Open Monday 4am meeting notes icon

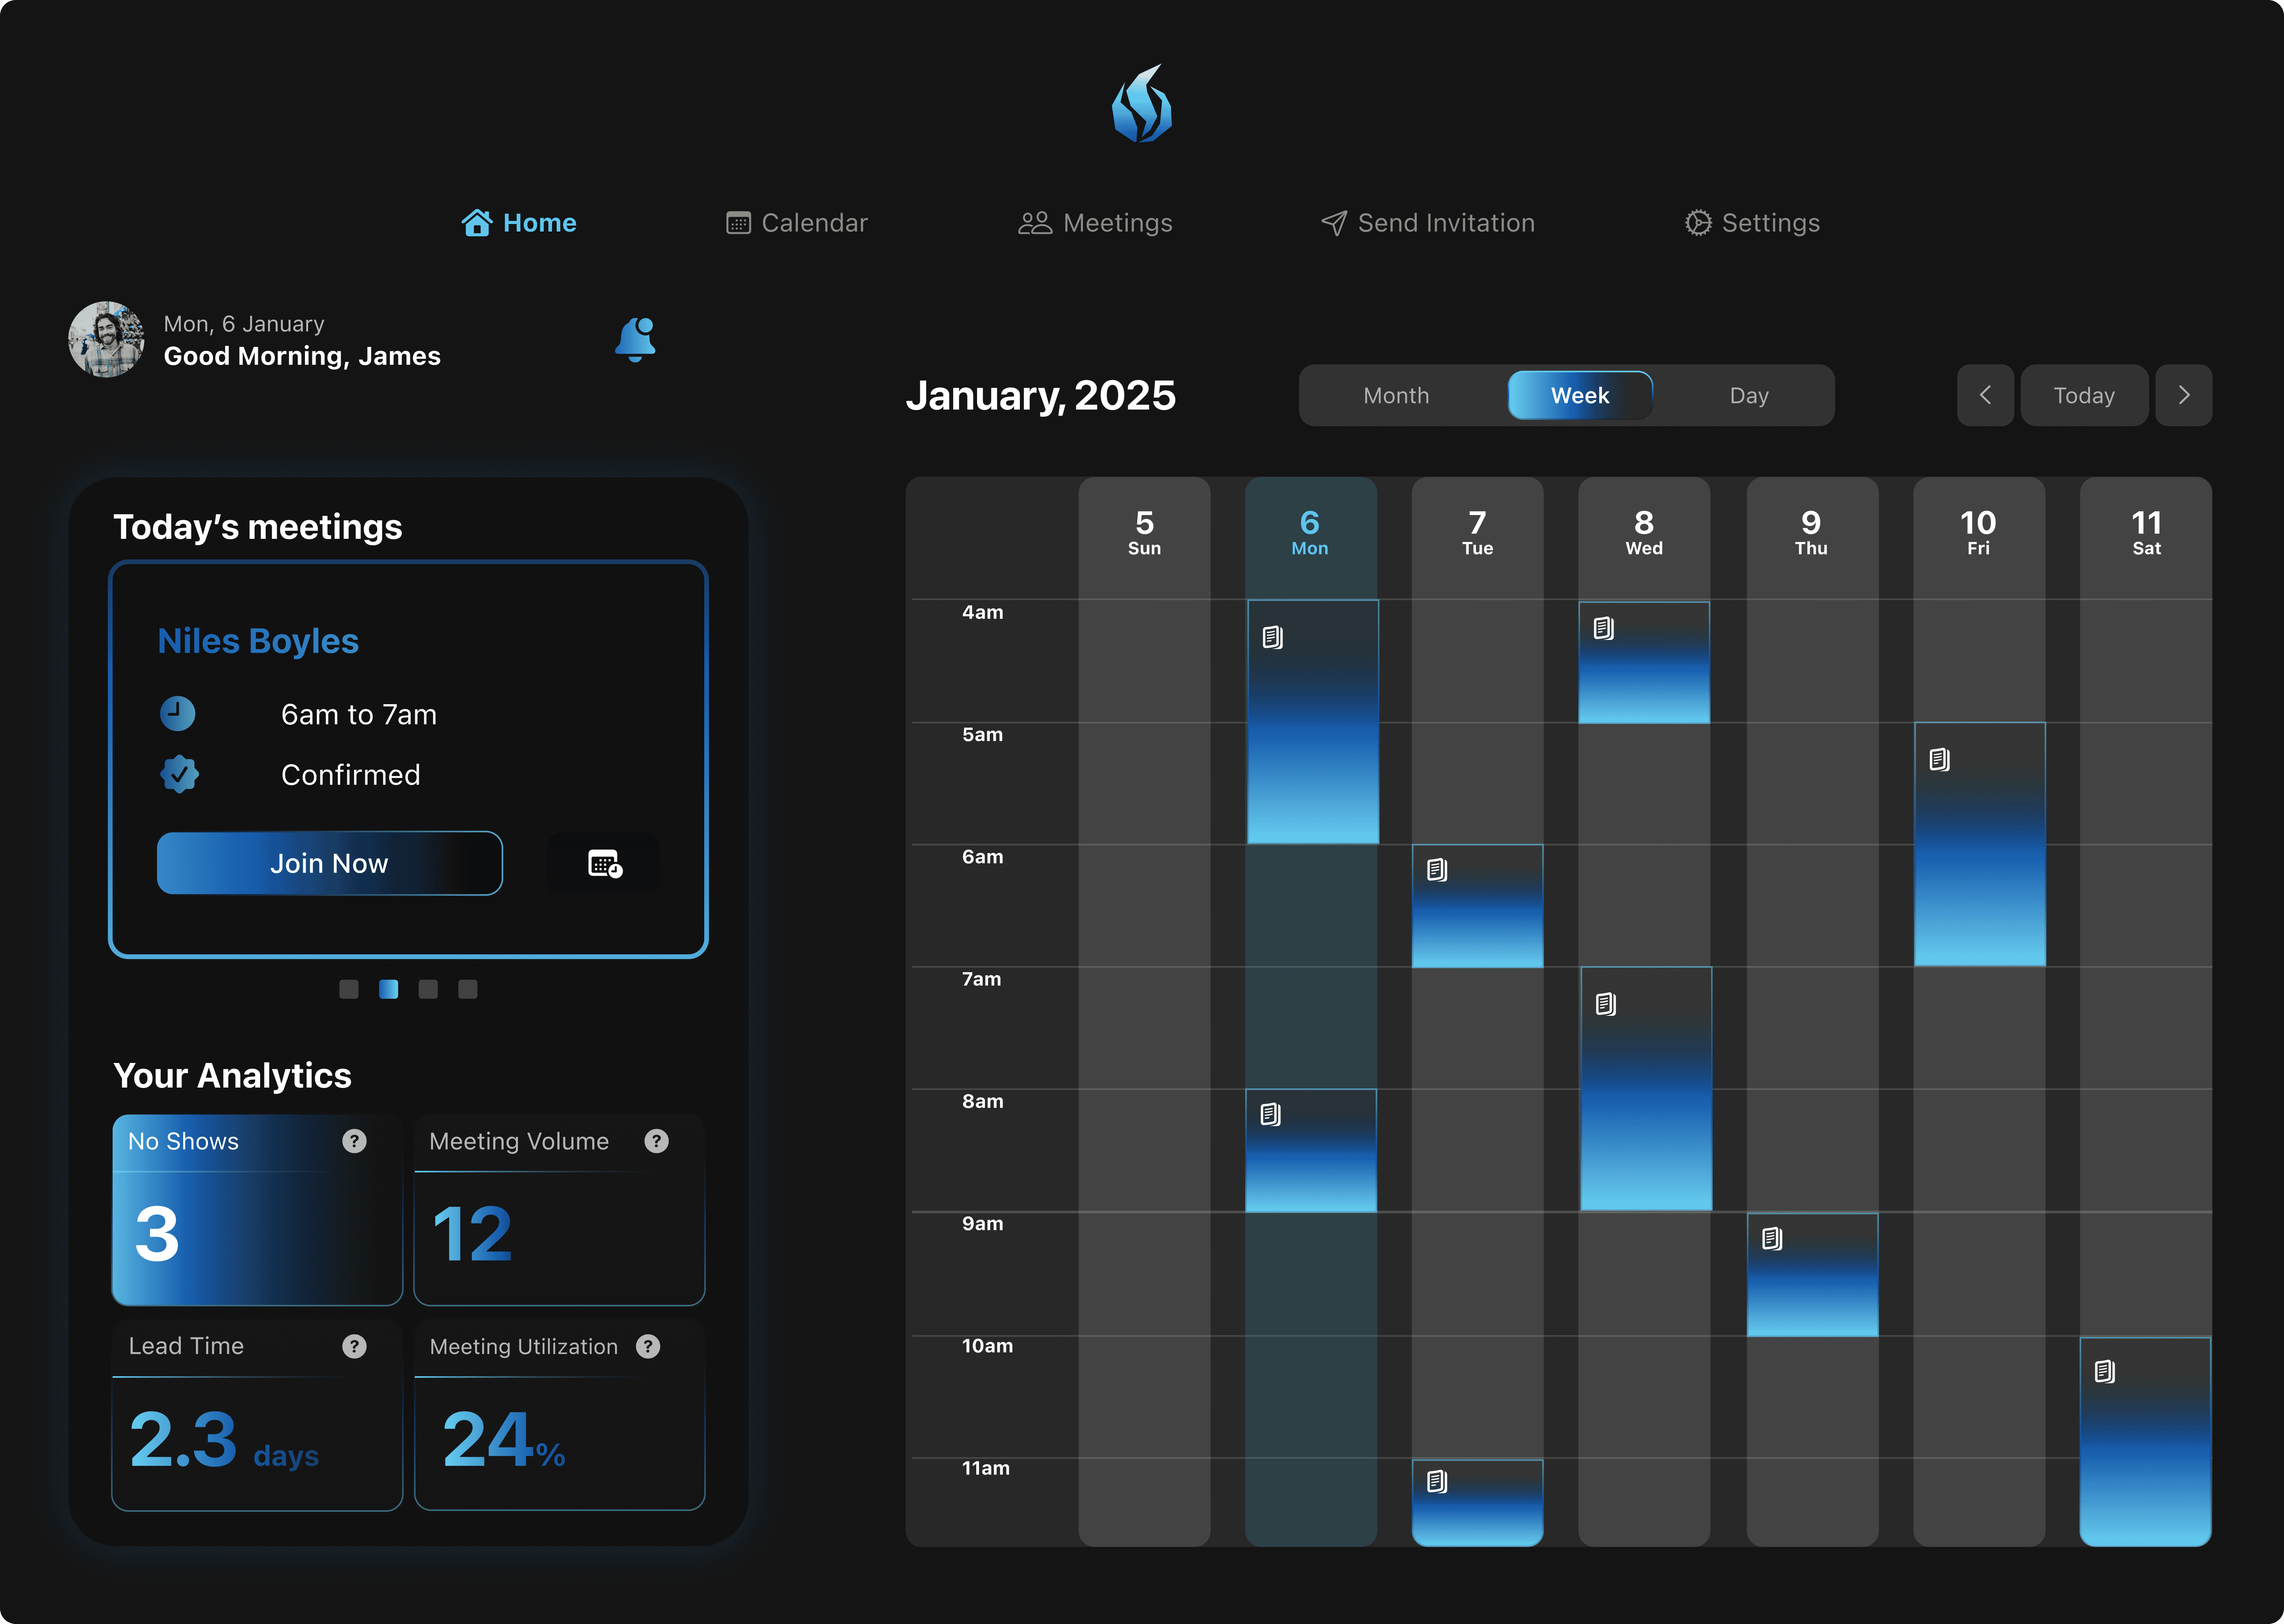(x=1272, y=637)
